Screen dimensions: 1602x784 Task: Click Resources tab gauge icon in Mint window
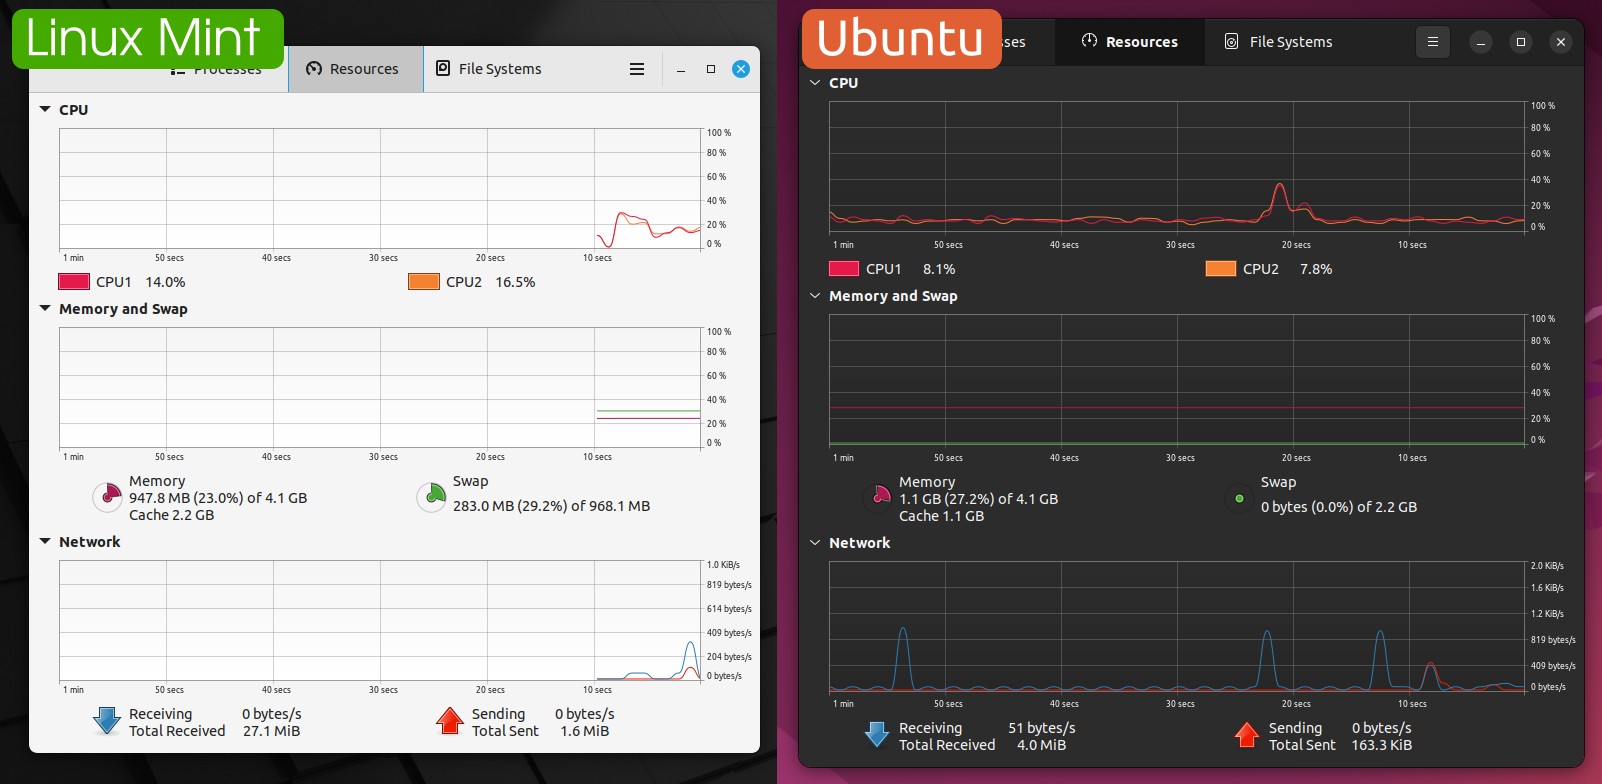tap(314, 69)
